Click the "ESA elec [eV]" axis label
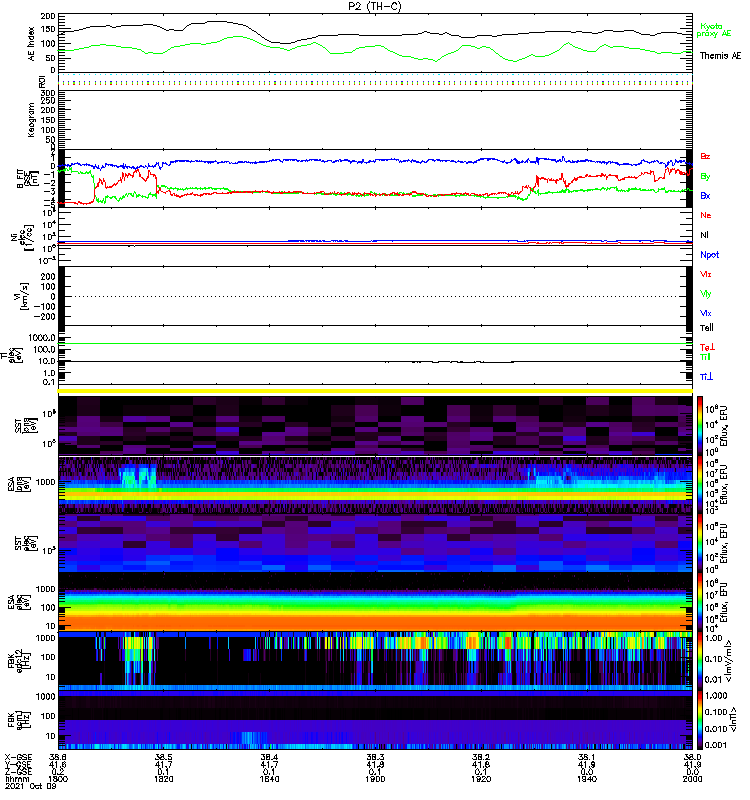Image resolution: width=750 pixels, height=800 pixels. click(x=18, y=603)
